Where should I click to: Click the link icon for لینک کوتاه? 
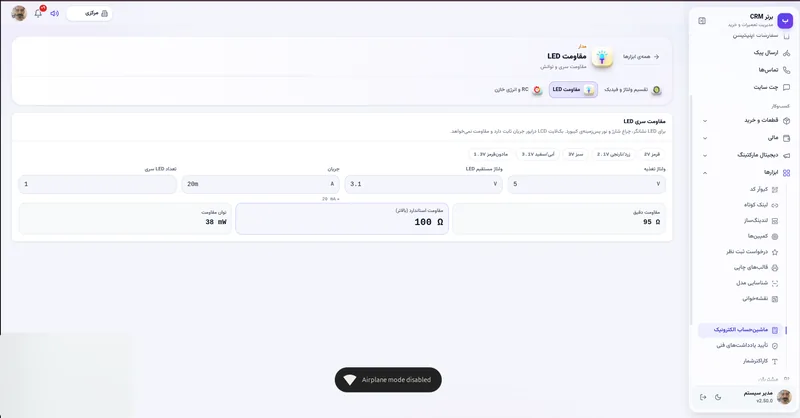tap(775, 205)
